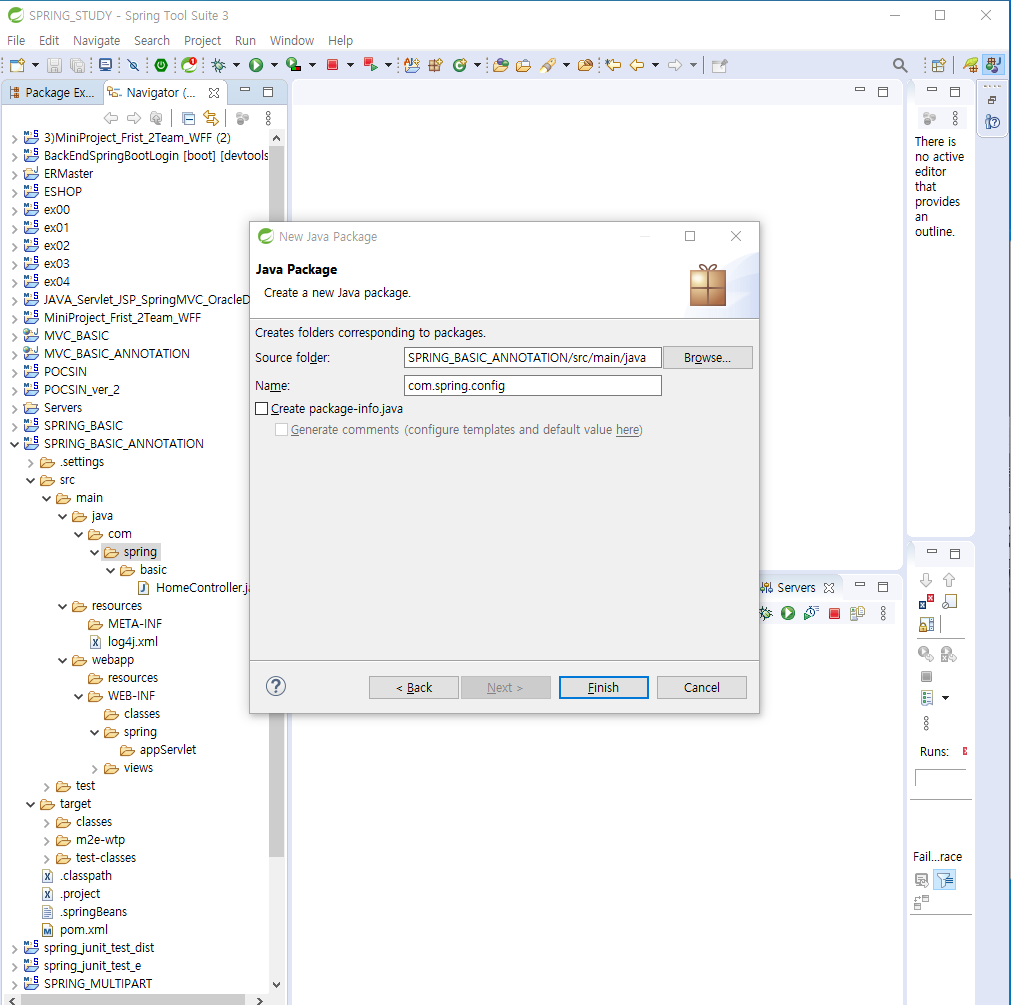Image resolution: width=1011 pixels, height=1005 pixels.
Task: Open the File menu
Action: [x=16, y=41]
